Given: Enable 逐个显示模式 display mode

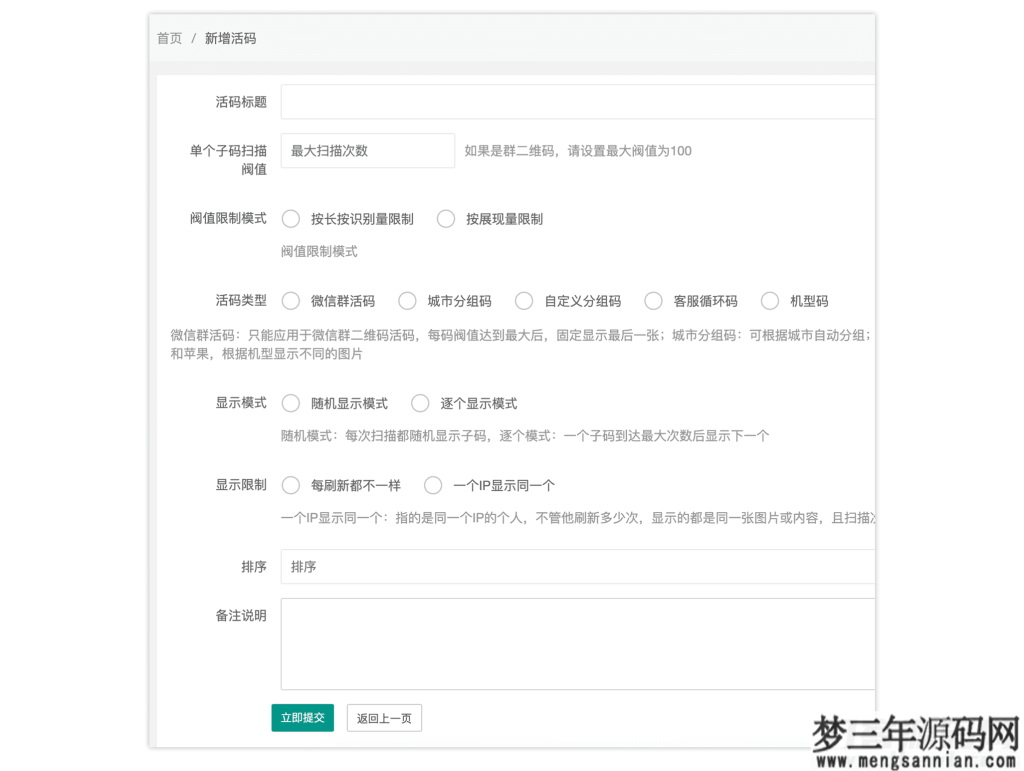Looking at the screenshot, I should 420,404.
